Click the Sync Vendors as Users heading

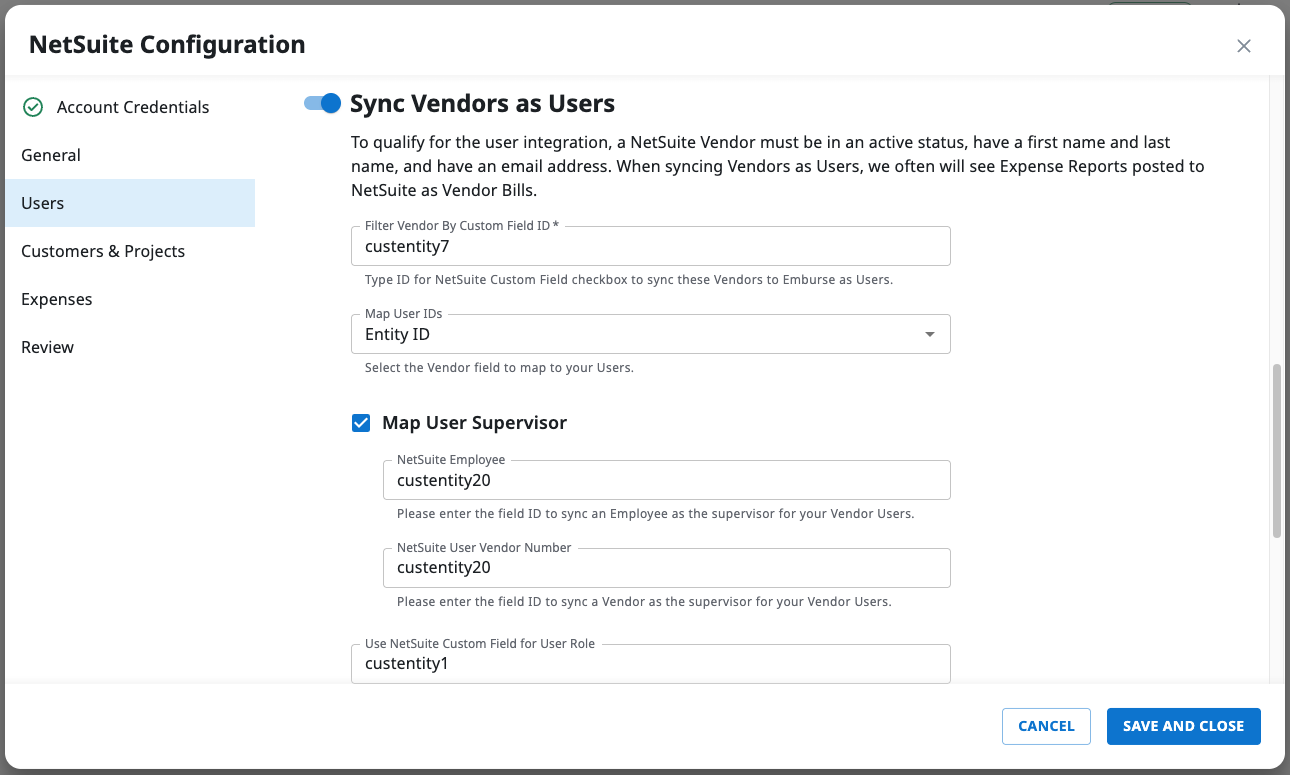click(x=482, y=103)
